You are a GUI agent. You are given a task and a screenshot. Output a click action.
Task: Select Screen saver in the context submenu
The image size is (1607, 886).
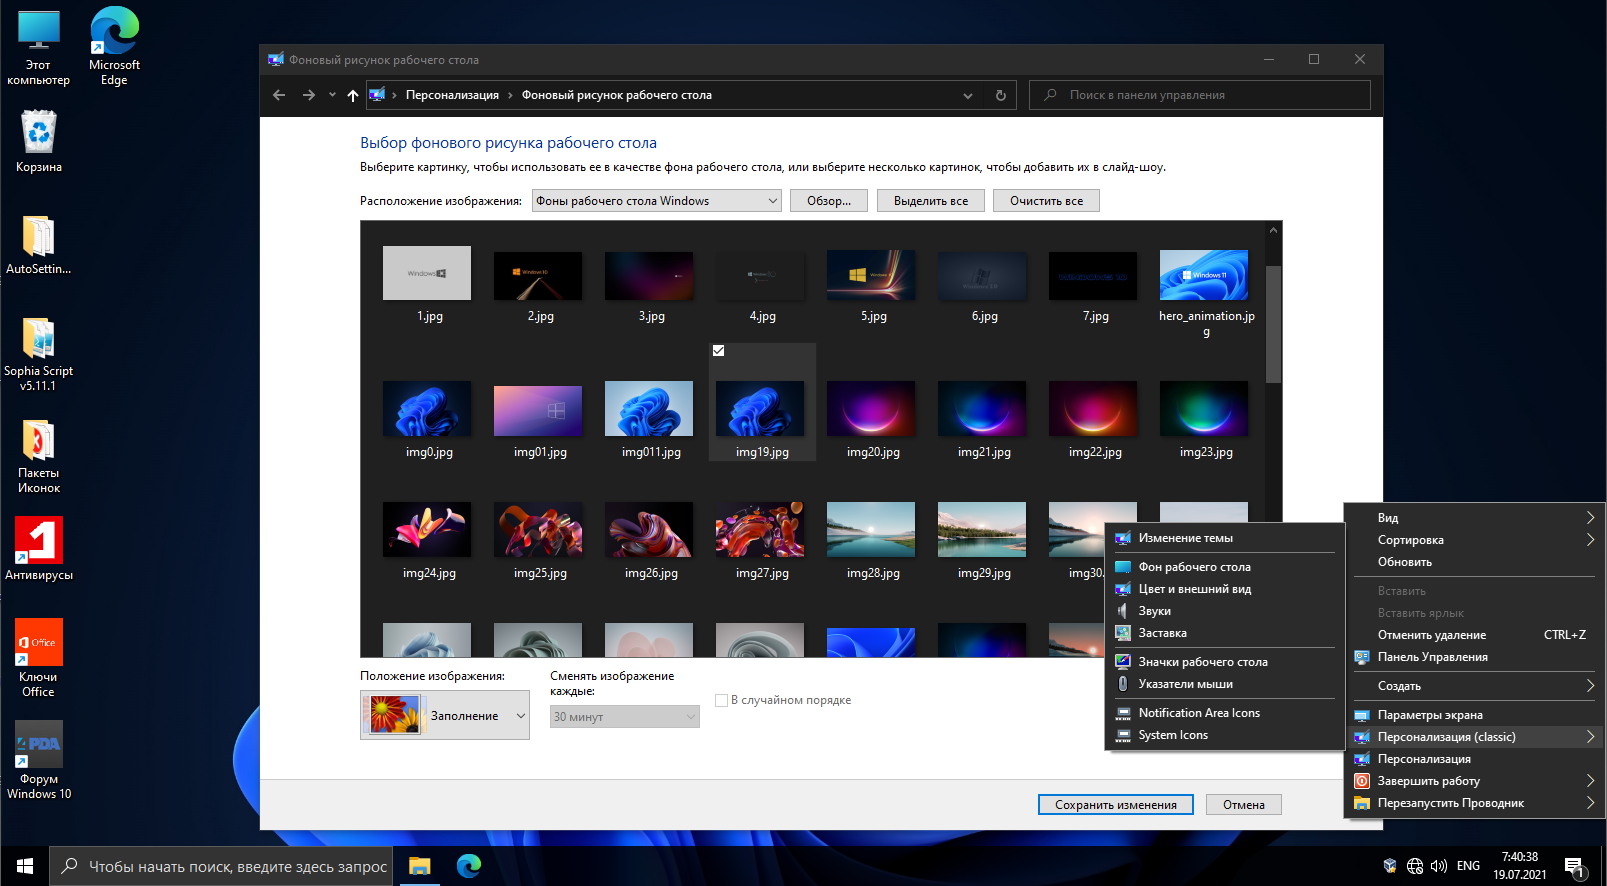coord(1162,633)
